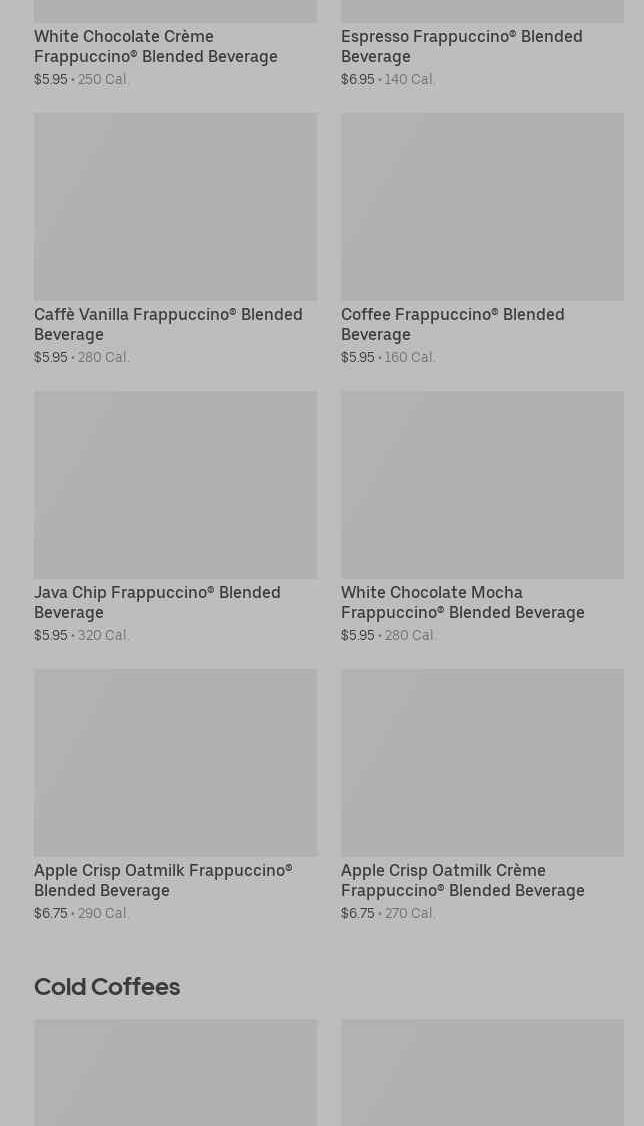Click the $6.75 · 290 Cal. price line
This screenshot has width=644, height=1126.
pyautogui.click(x=81, y=913)
